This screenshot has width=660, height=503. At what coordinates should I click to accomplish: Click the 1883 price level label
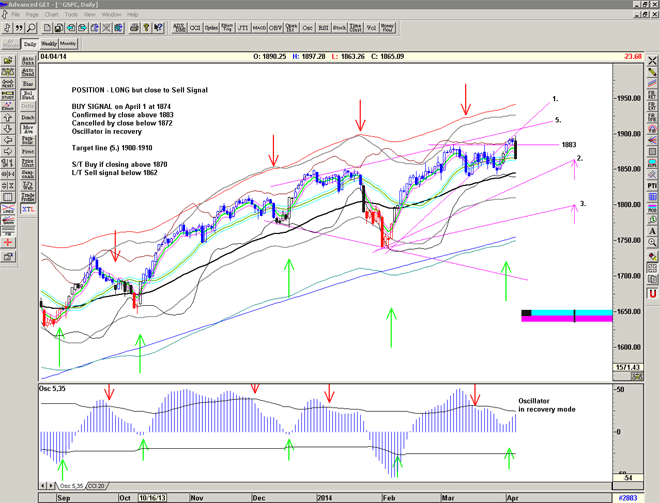coord(568,144)
